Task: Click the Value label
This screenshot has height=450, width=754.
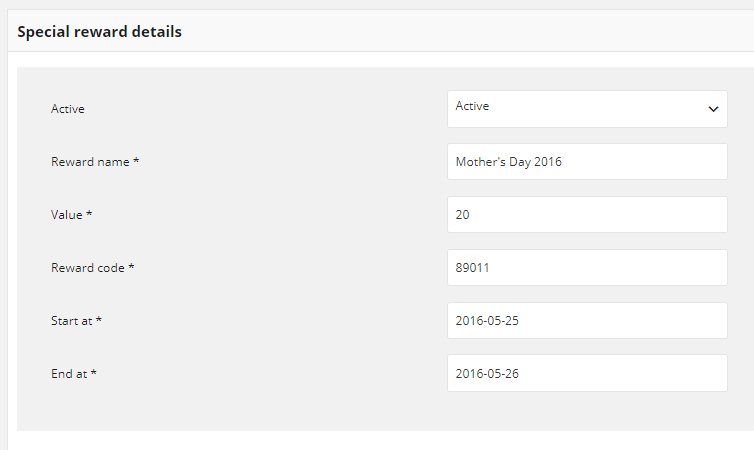Action: 71,214
